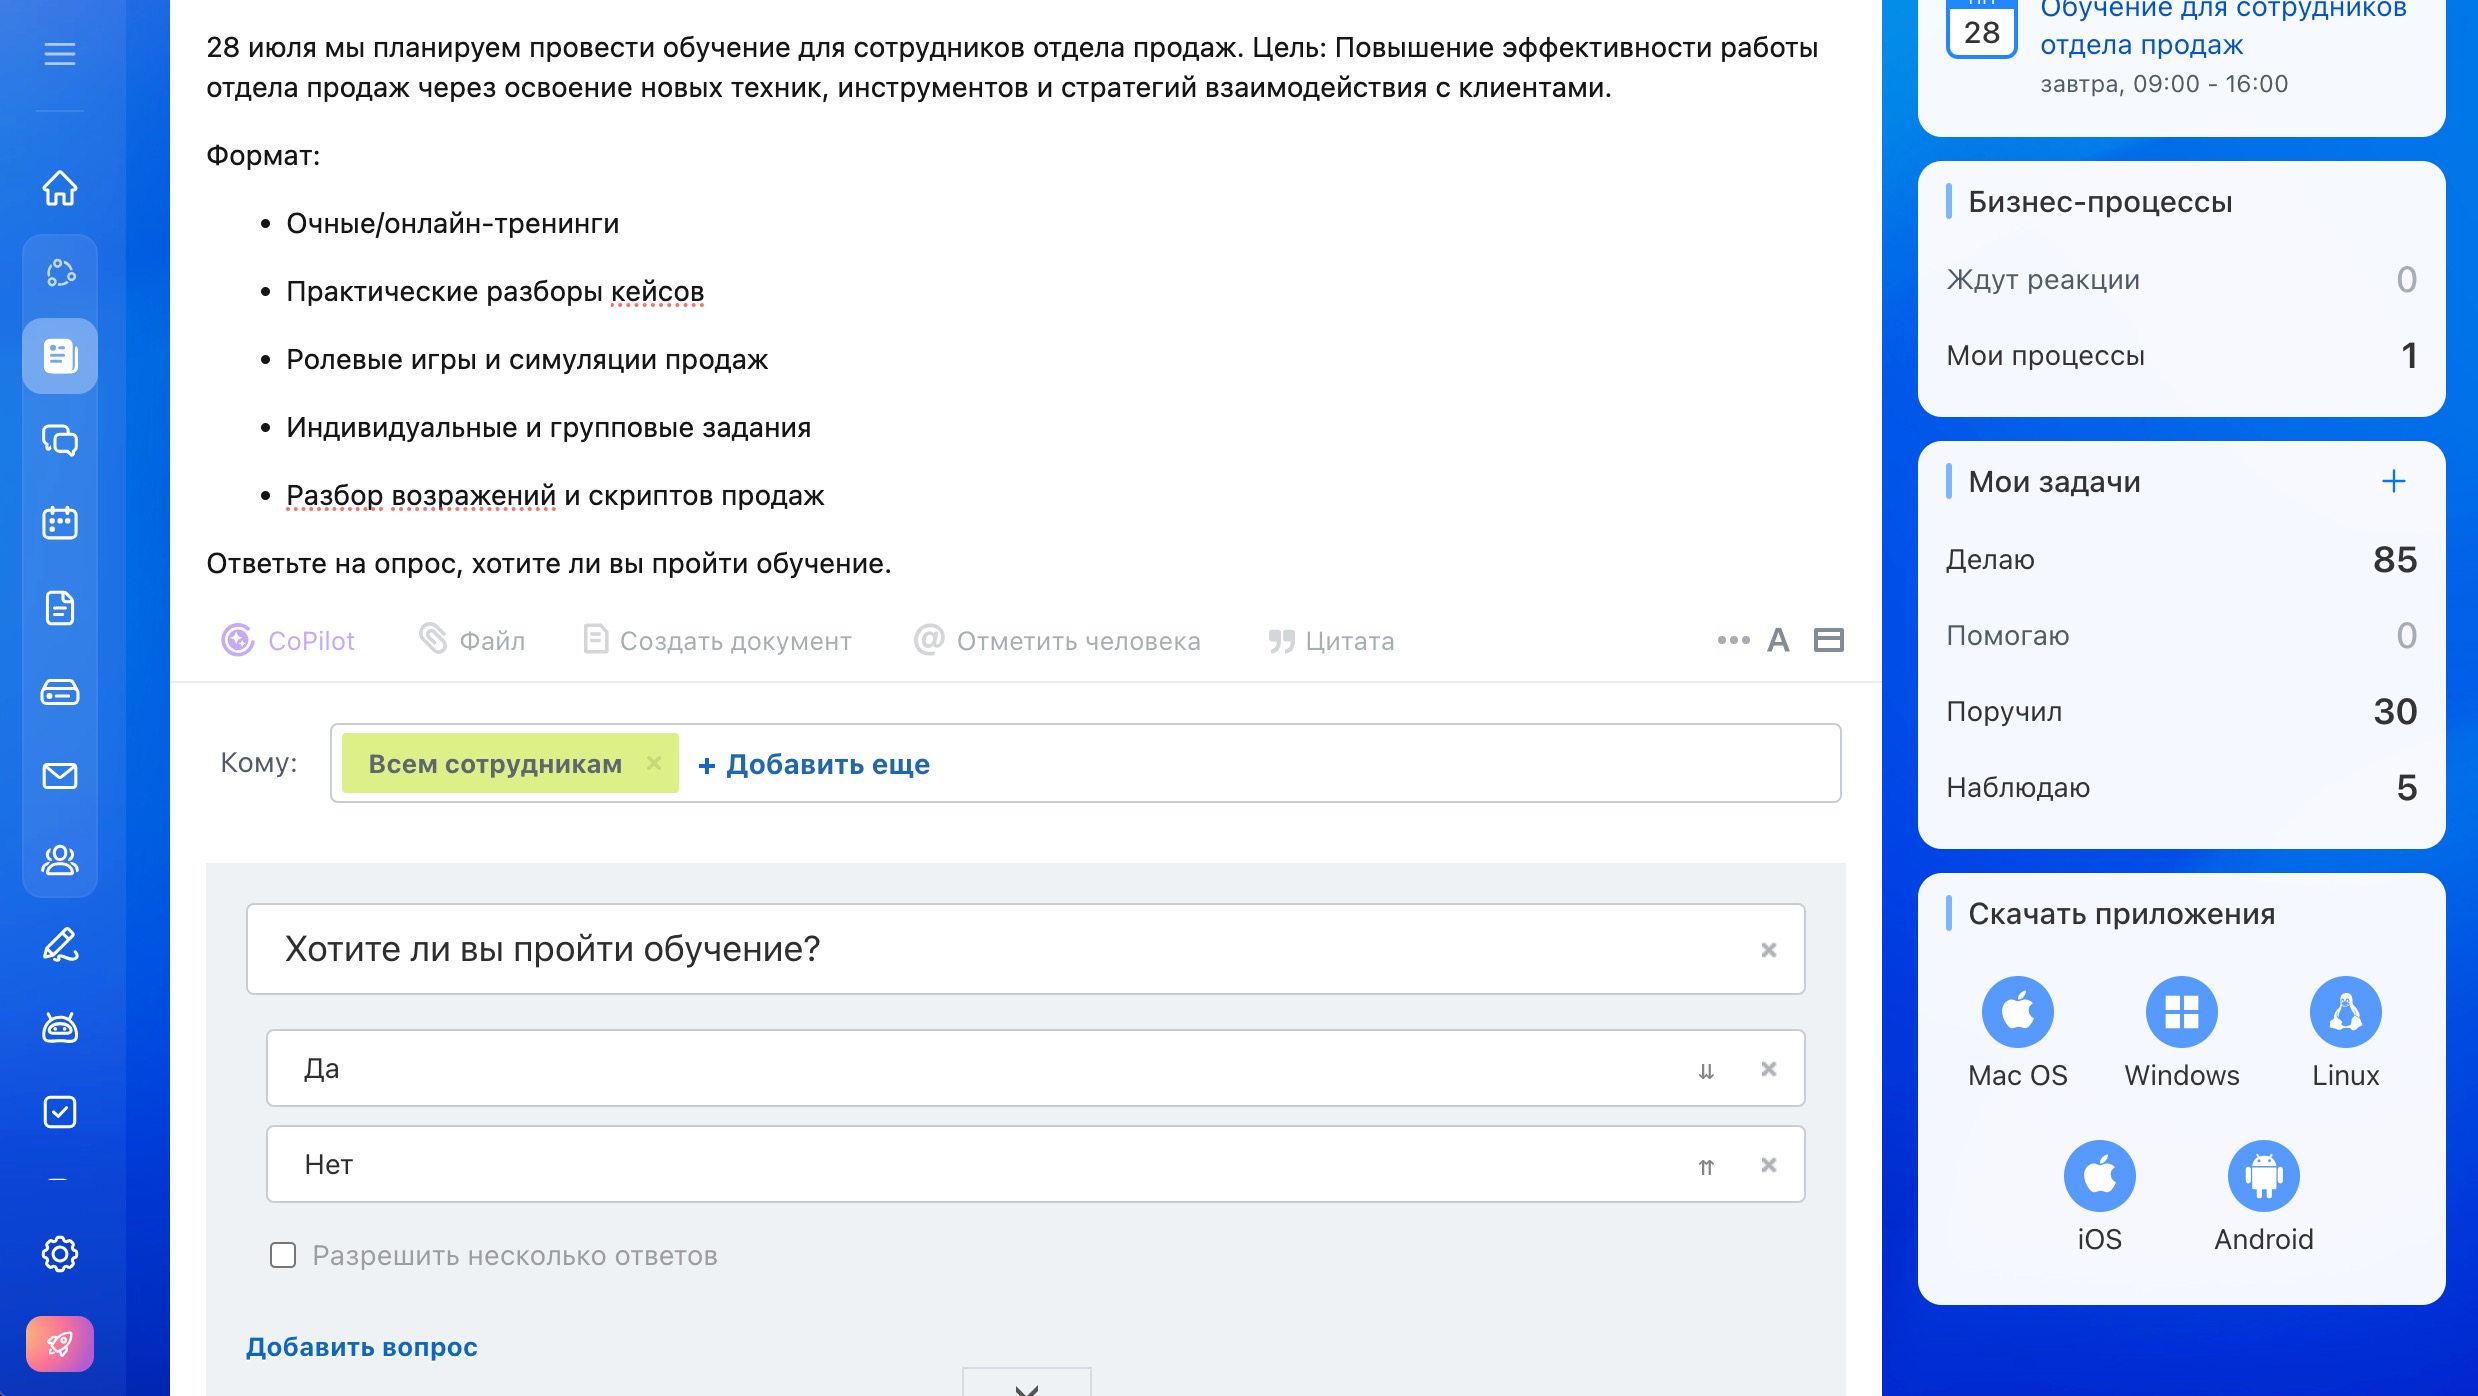Open documents icon in sidebar
Image resolution: width=2478 pixels, height=1396 pixels.
click(x=60, y=608)
